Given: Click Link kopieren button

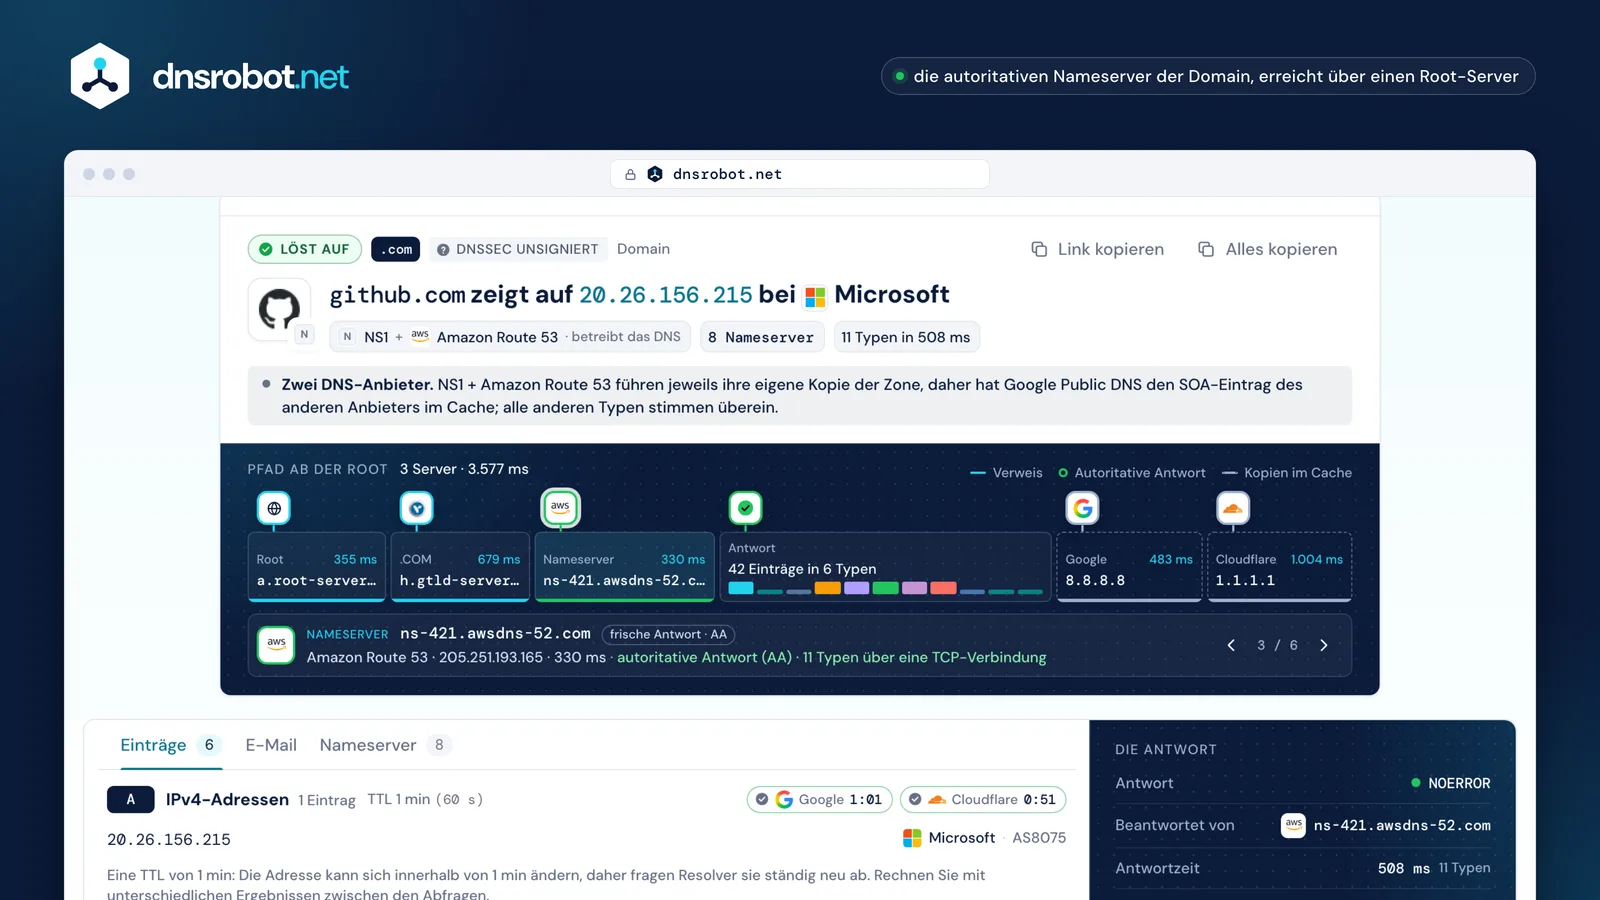Looking at the screenshot, I should (x=1098, y=249).
